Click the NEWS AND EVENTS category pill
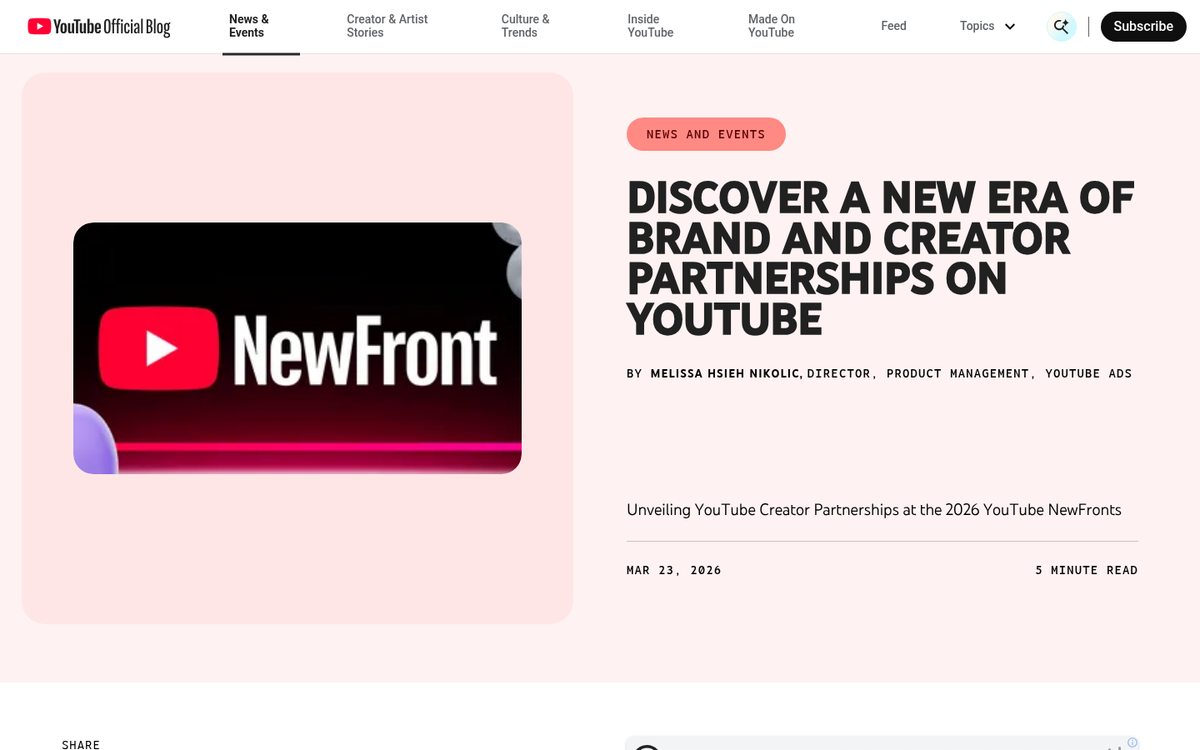The image size is (1200, 750). click(706, 134)
